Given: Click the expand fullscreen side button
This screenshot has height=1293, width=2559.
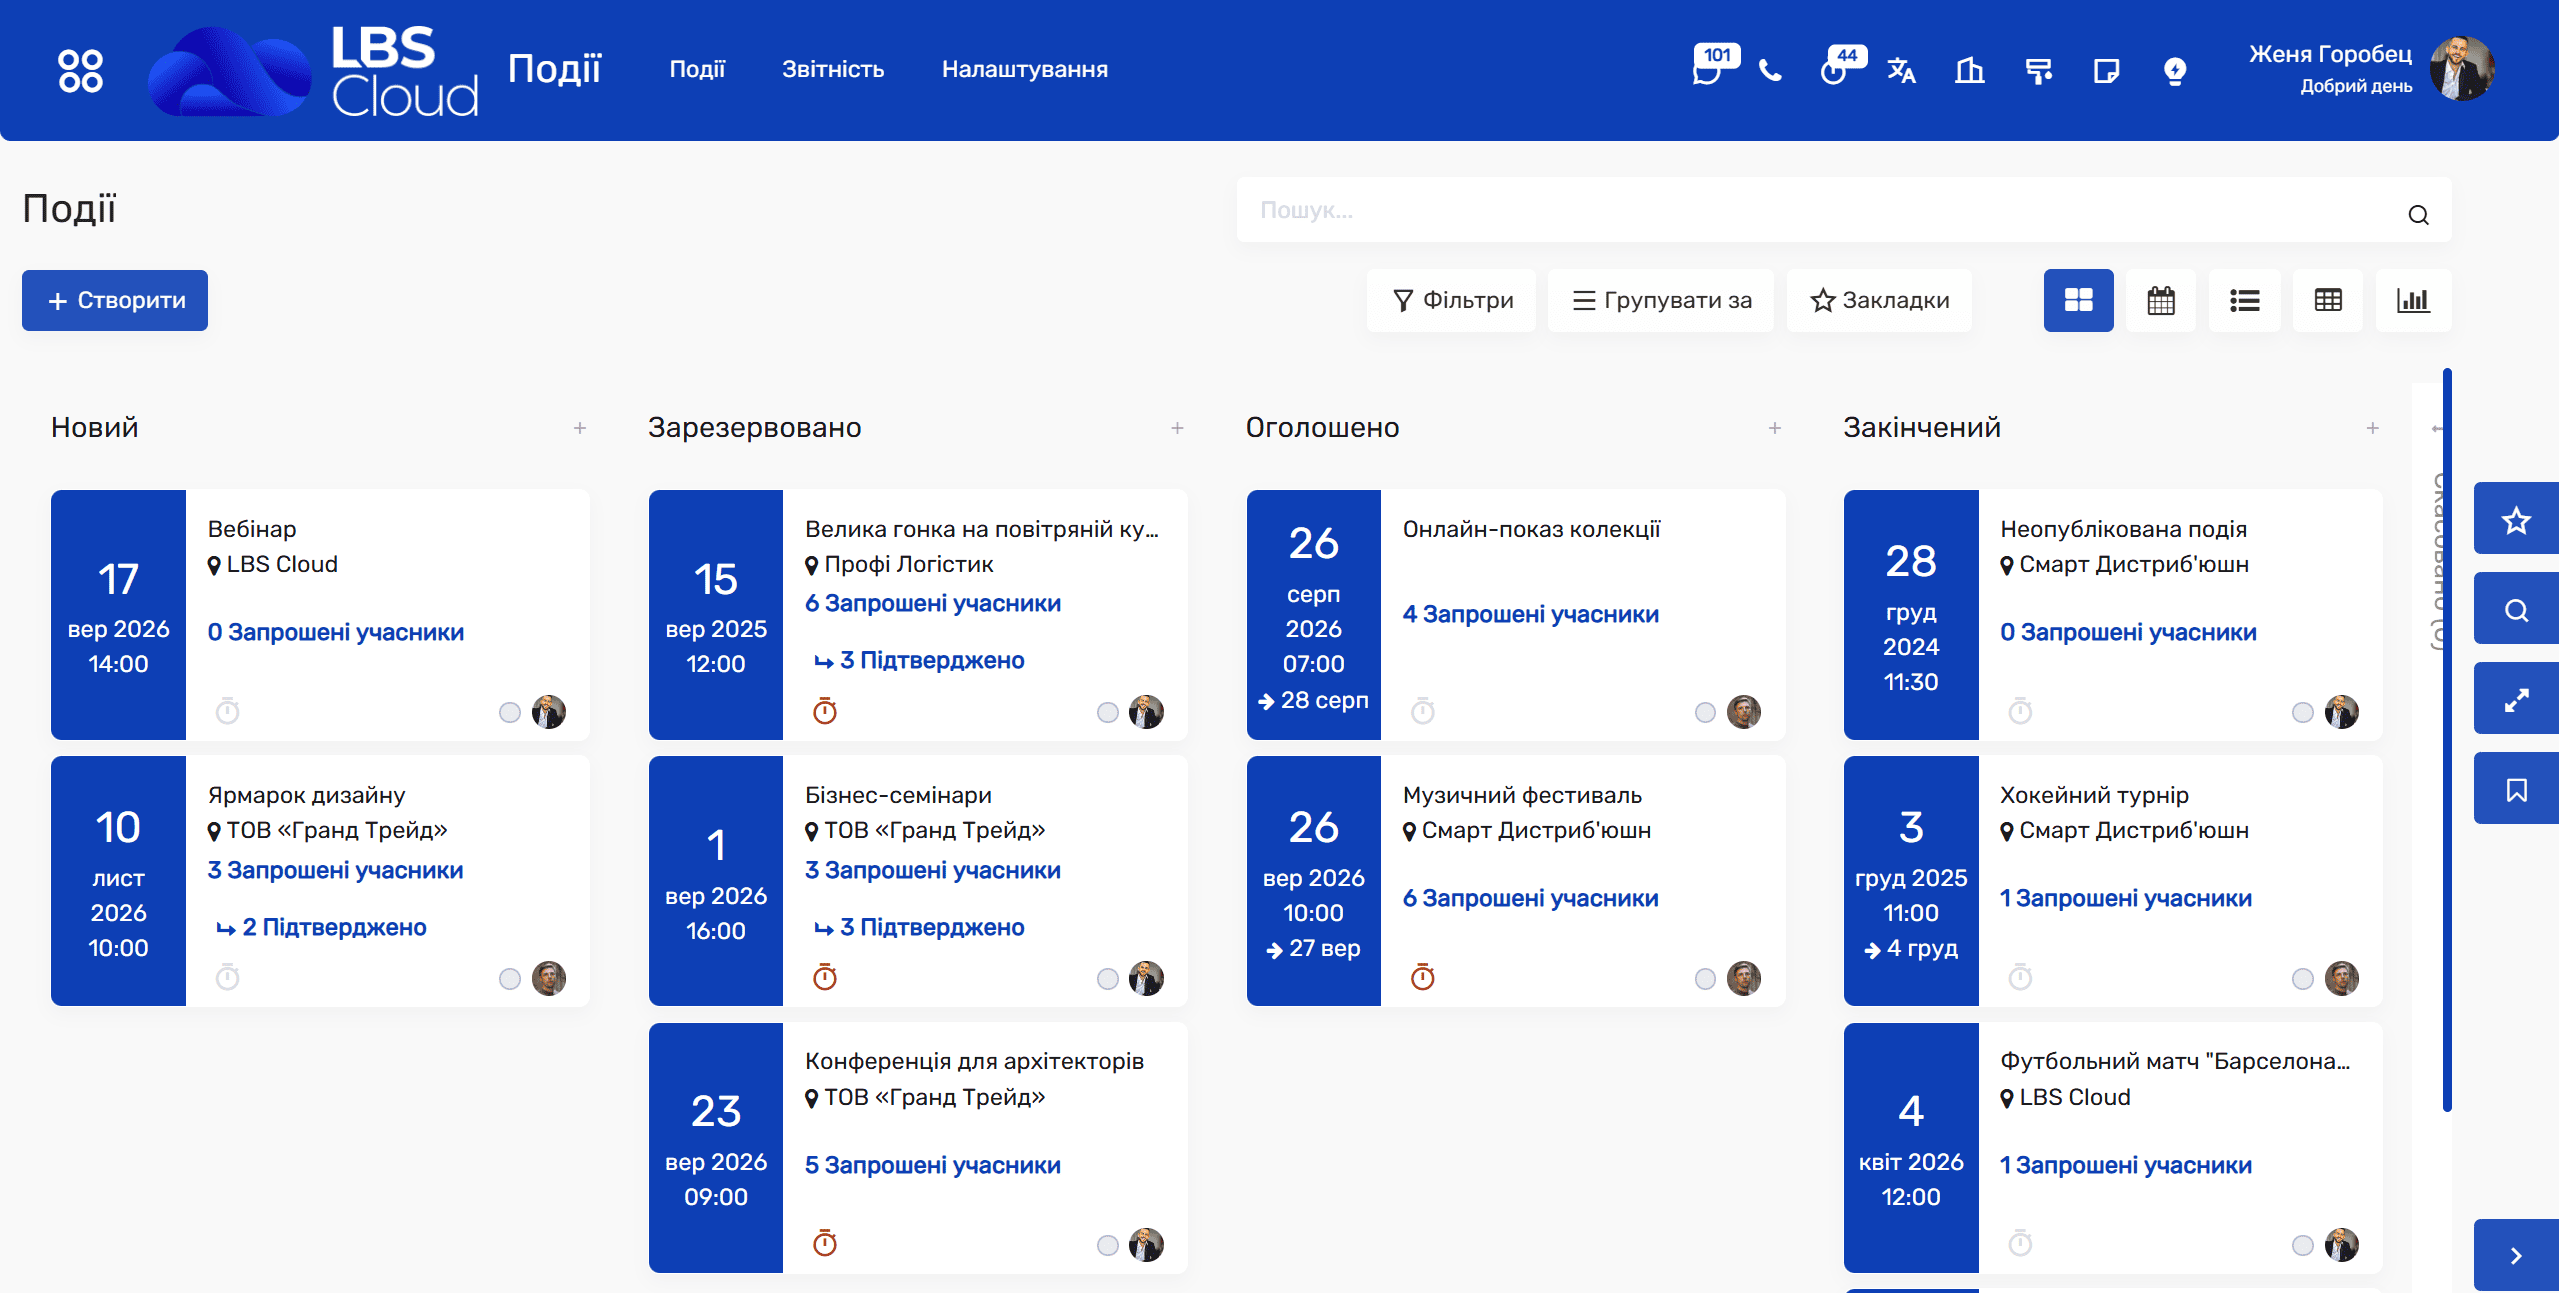Looking at the screenshot, I should coord(2516,700).
